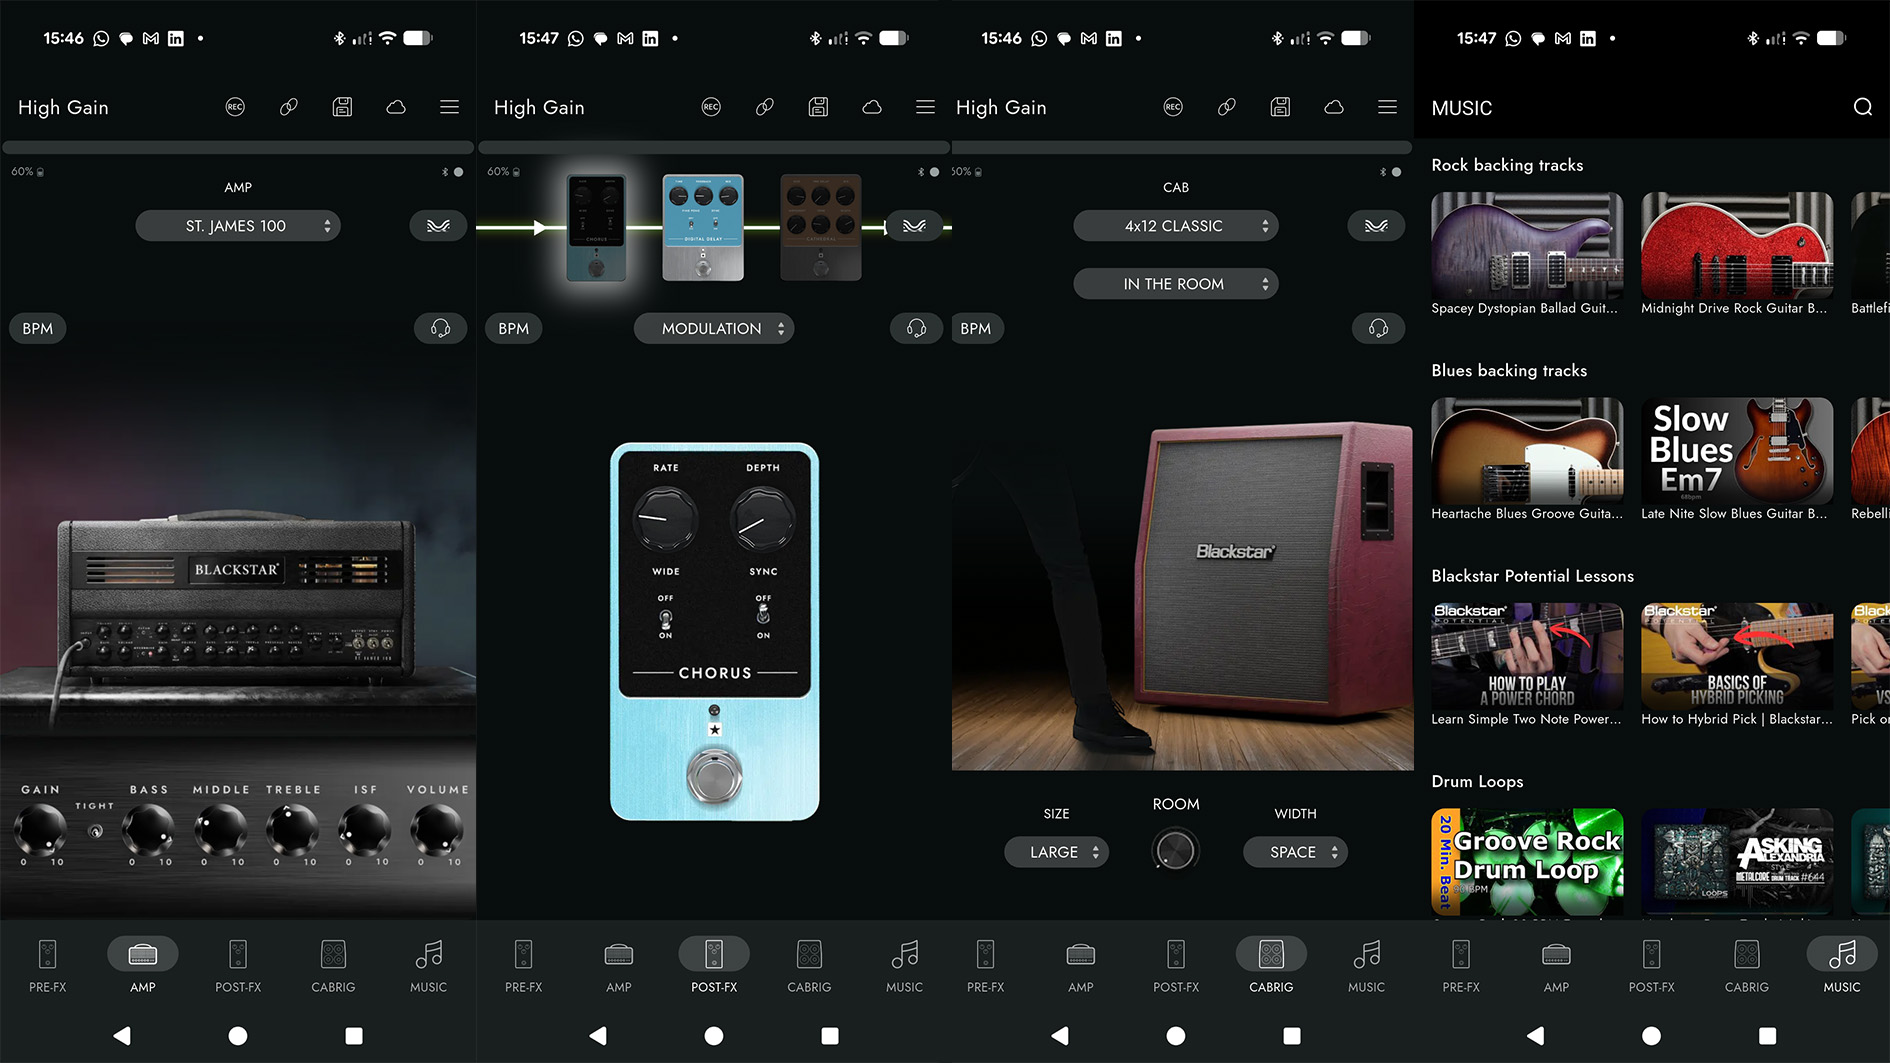Image resolution: width=1890 pixels, height=1063 pixels.
Task: Switch to AMP tab on POST-FX screen
Action: 619,966
